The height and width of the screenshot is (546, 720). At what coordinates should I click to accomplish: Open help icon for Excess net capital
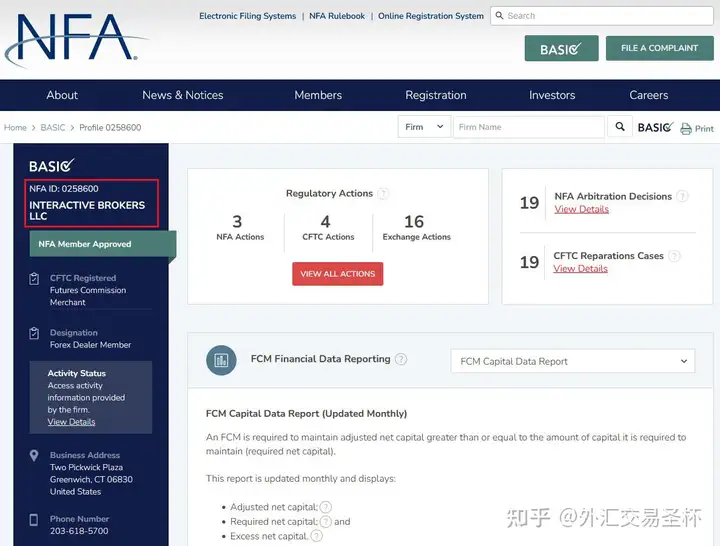[316, 536]
